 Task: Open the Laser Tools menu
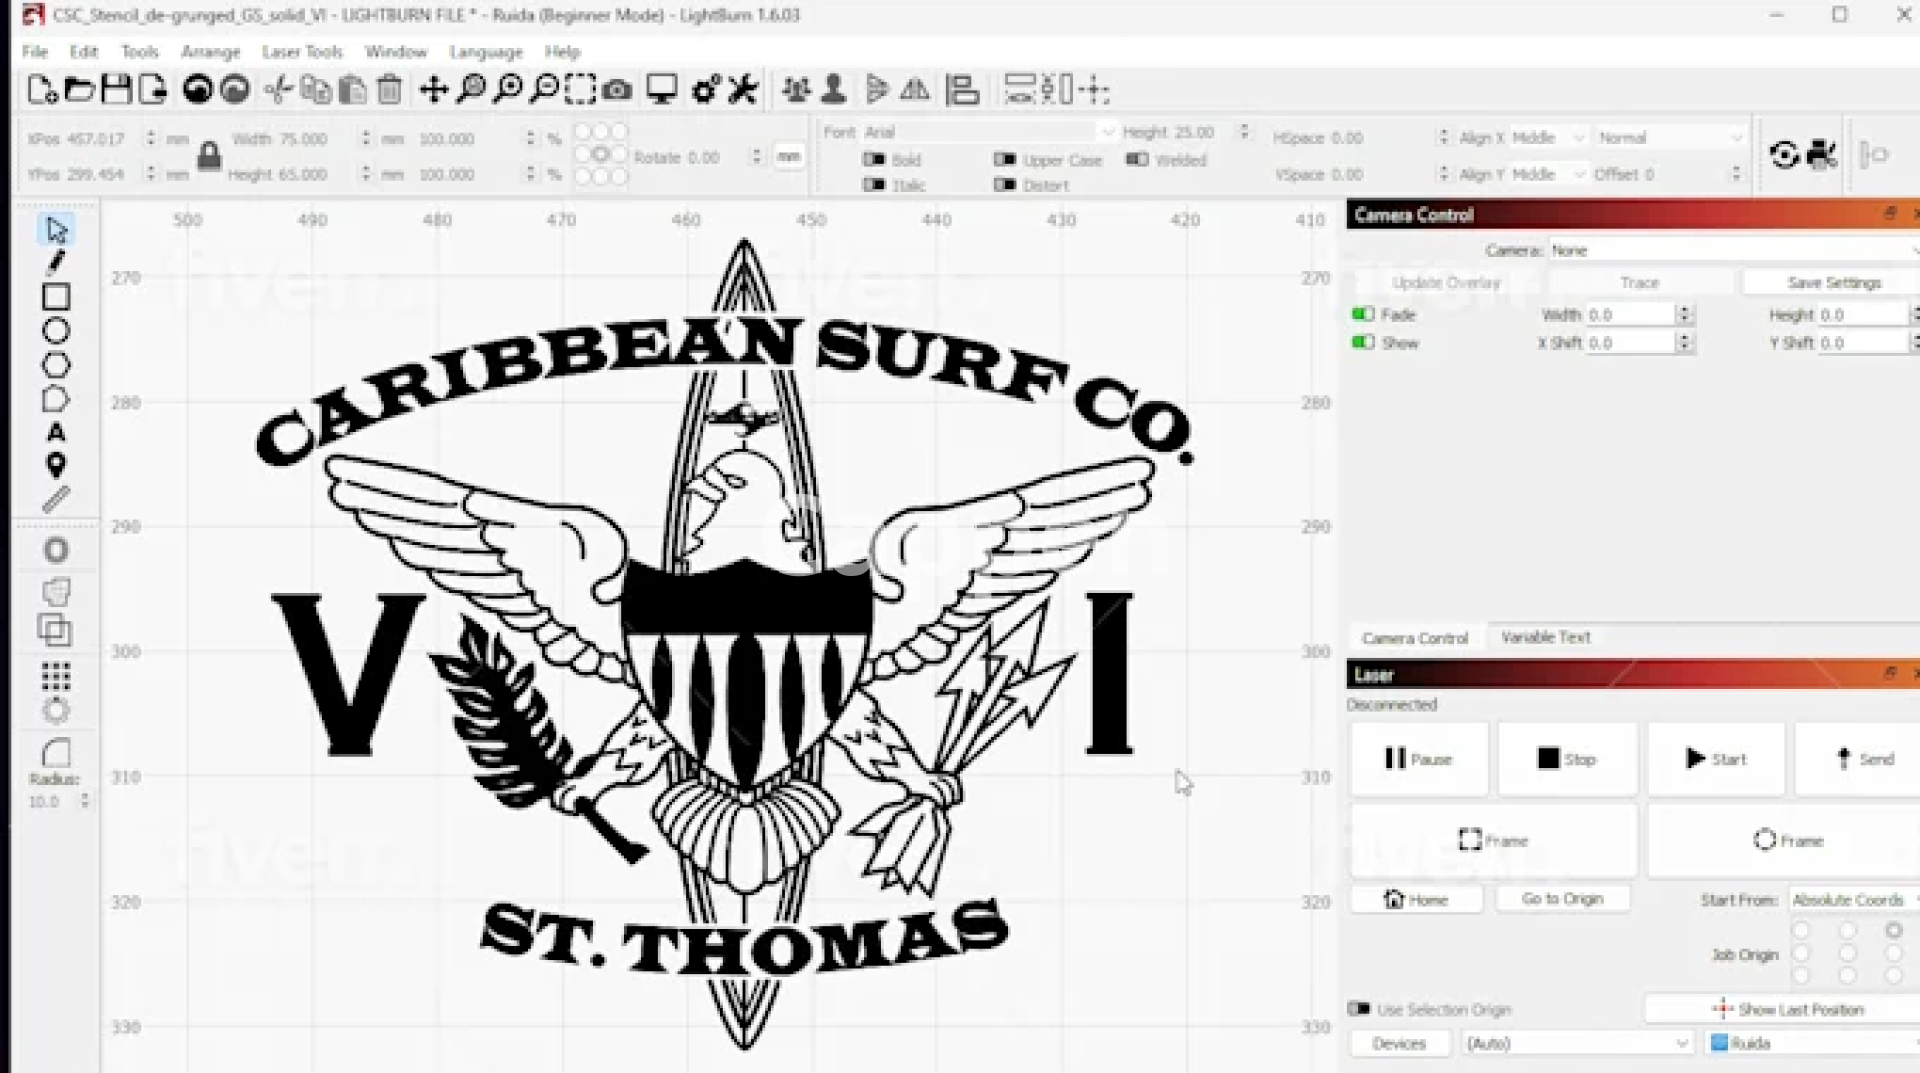point(302,51)
